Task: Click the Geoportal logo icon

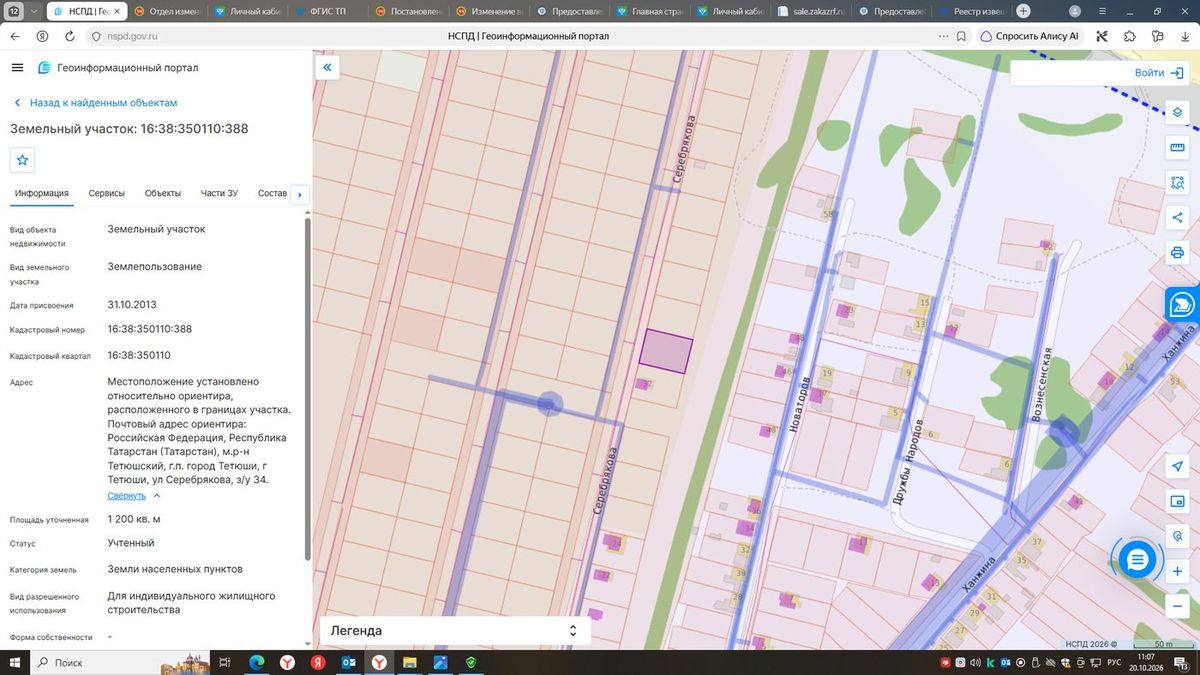Action: 44,68
